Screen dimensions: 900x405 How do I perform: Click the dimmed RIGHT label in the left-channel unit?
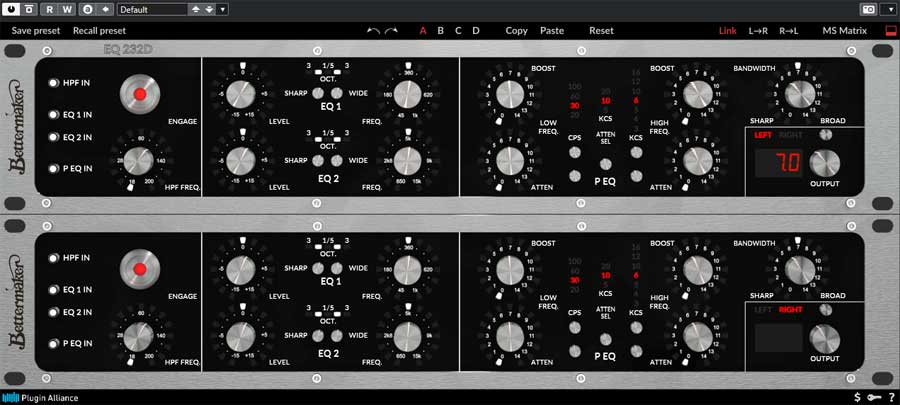point(790,135)
